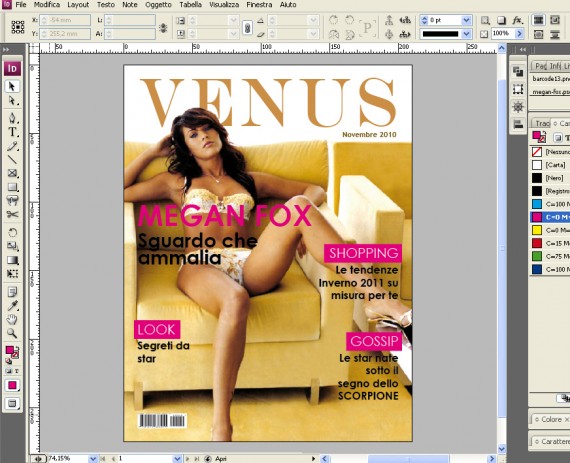Click the X position input field

click(65, 20)
